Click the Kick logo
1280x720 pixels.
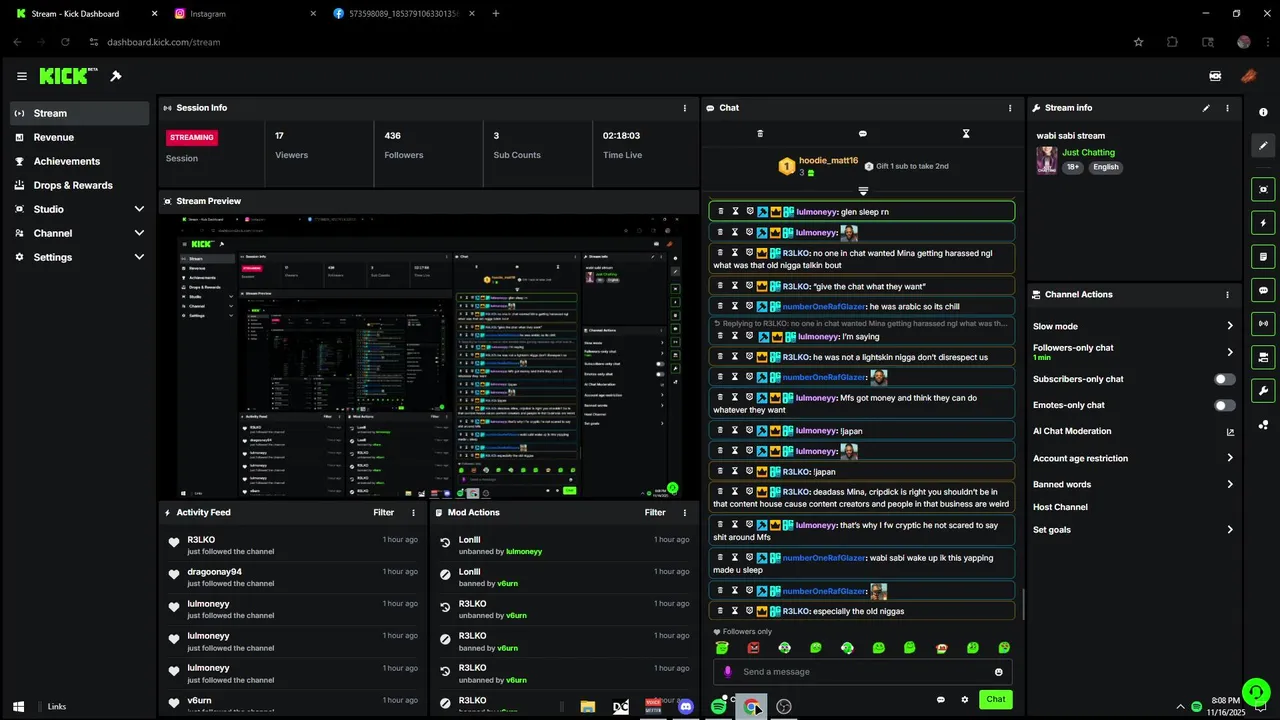[x=66, y=76]
